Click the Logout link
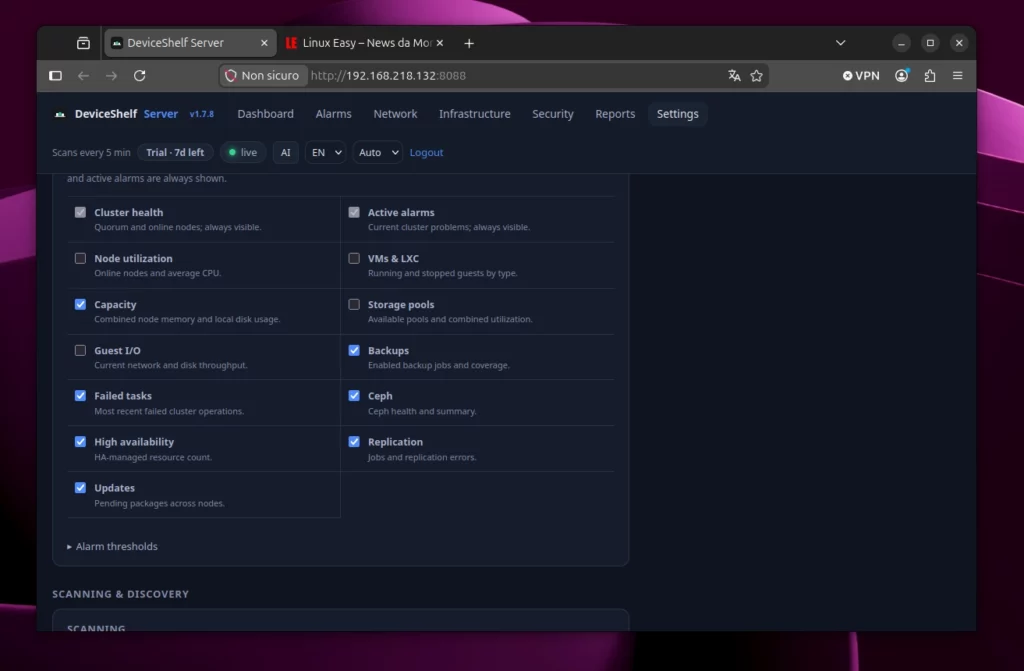This screenshot has width=1024, height=671. pos(426,152)
